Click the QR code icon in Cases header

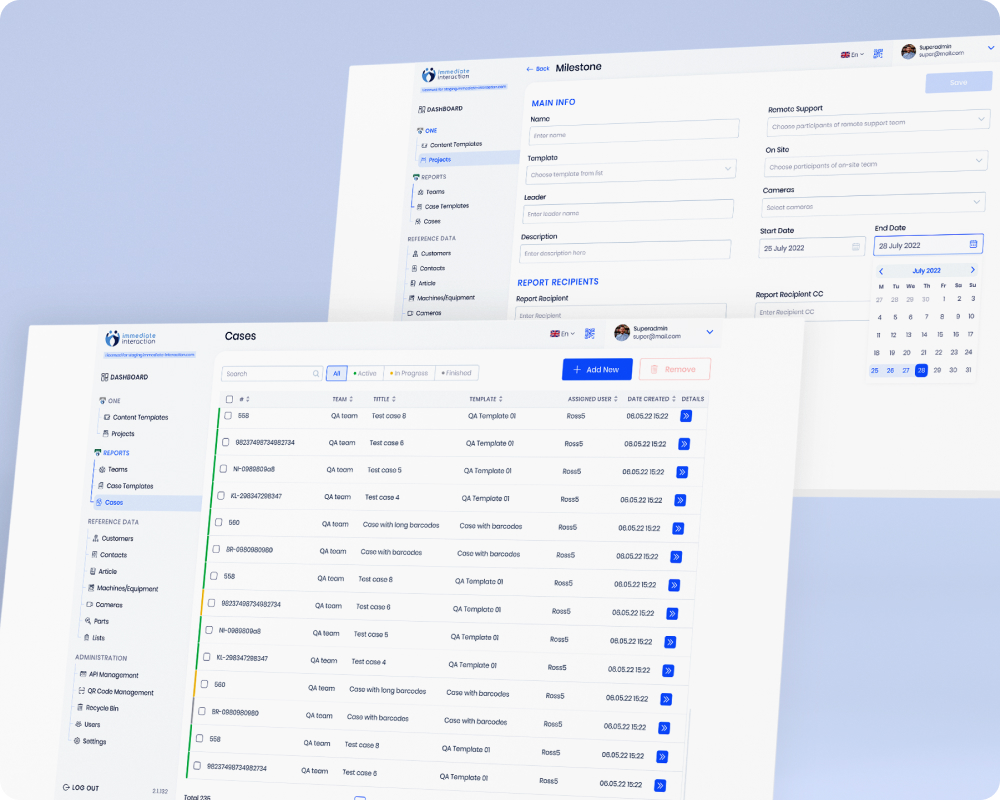coord(590,334)
